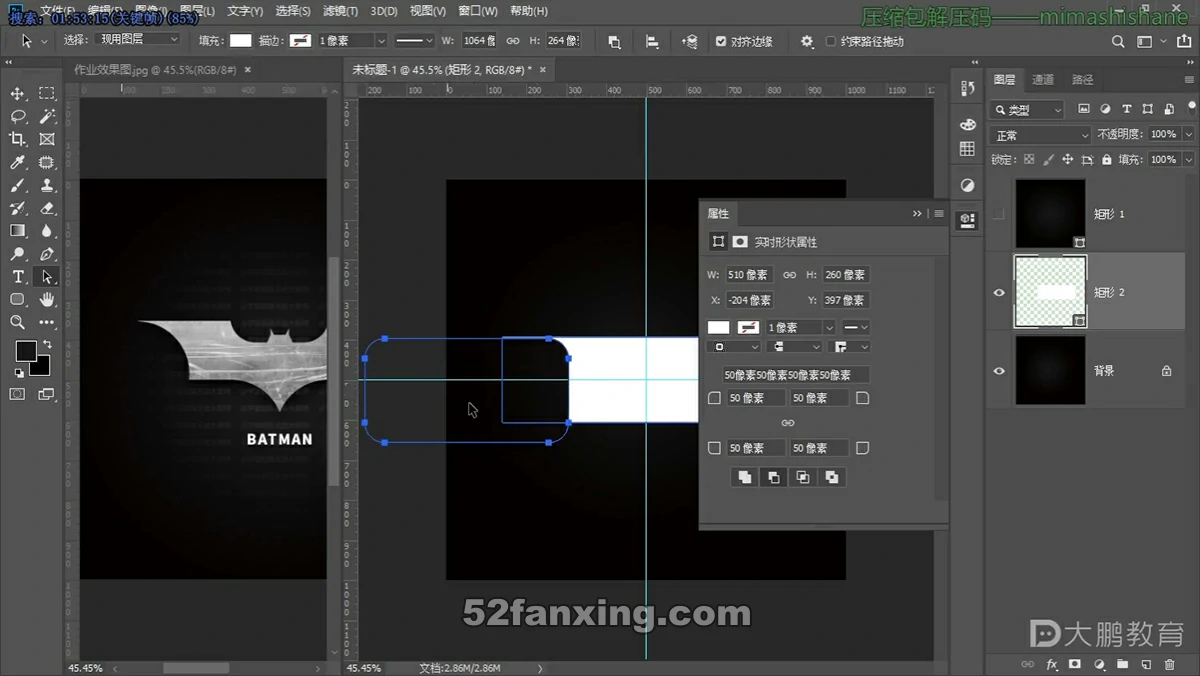Click the path arrangement icon in options bar
1200x676 pixels.
689,41
